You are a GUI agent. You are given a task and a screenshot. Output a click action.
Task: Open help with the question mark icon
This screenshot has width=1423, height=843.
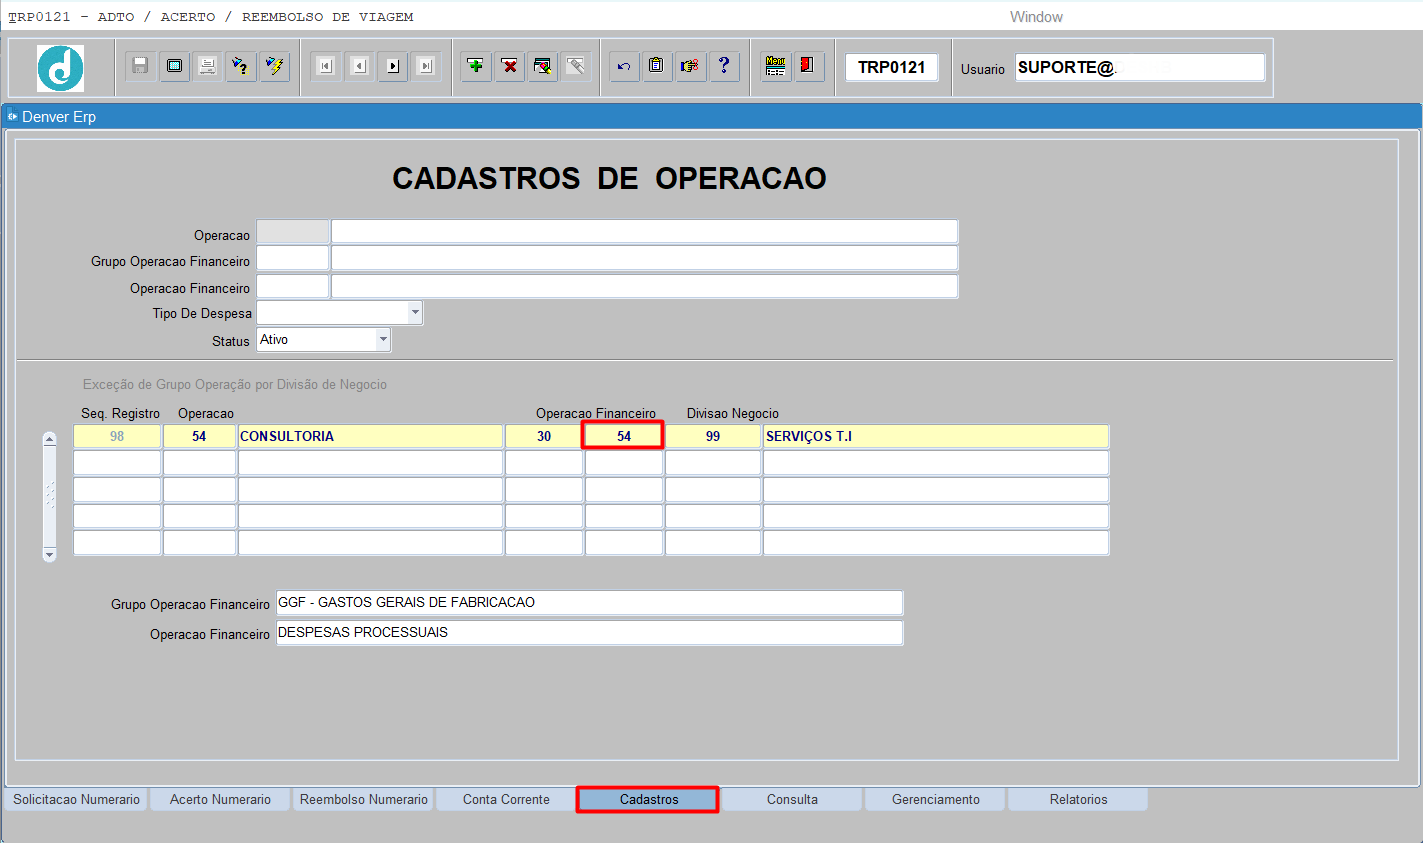point(724,66)
